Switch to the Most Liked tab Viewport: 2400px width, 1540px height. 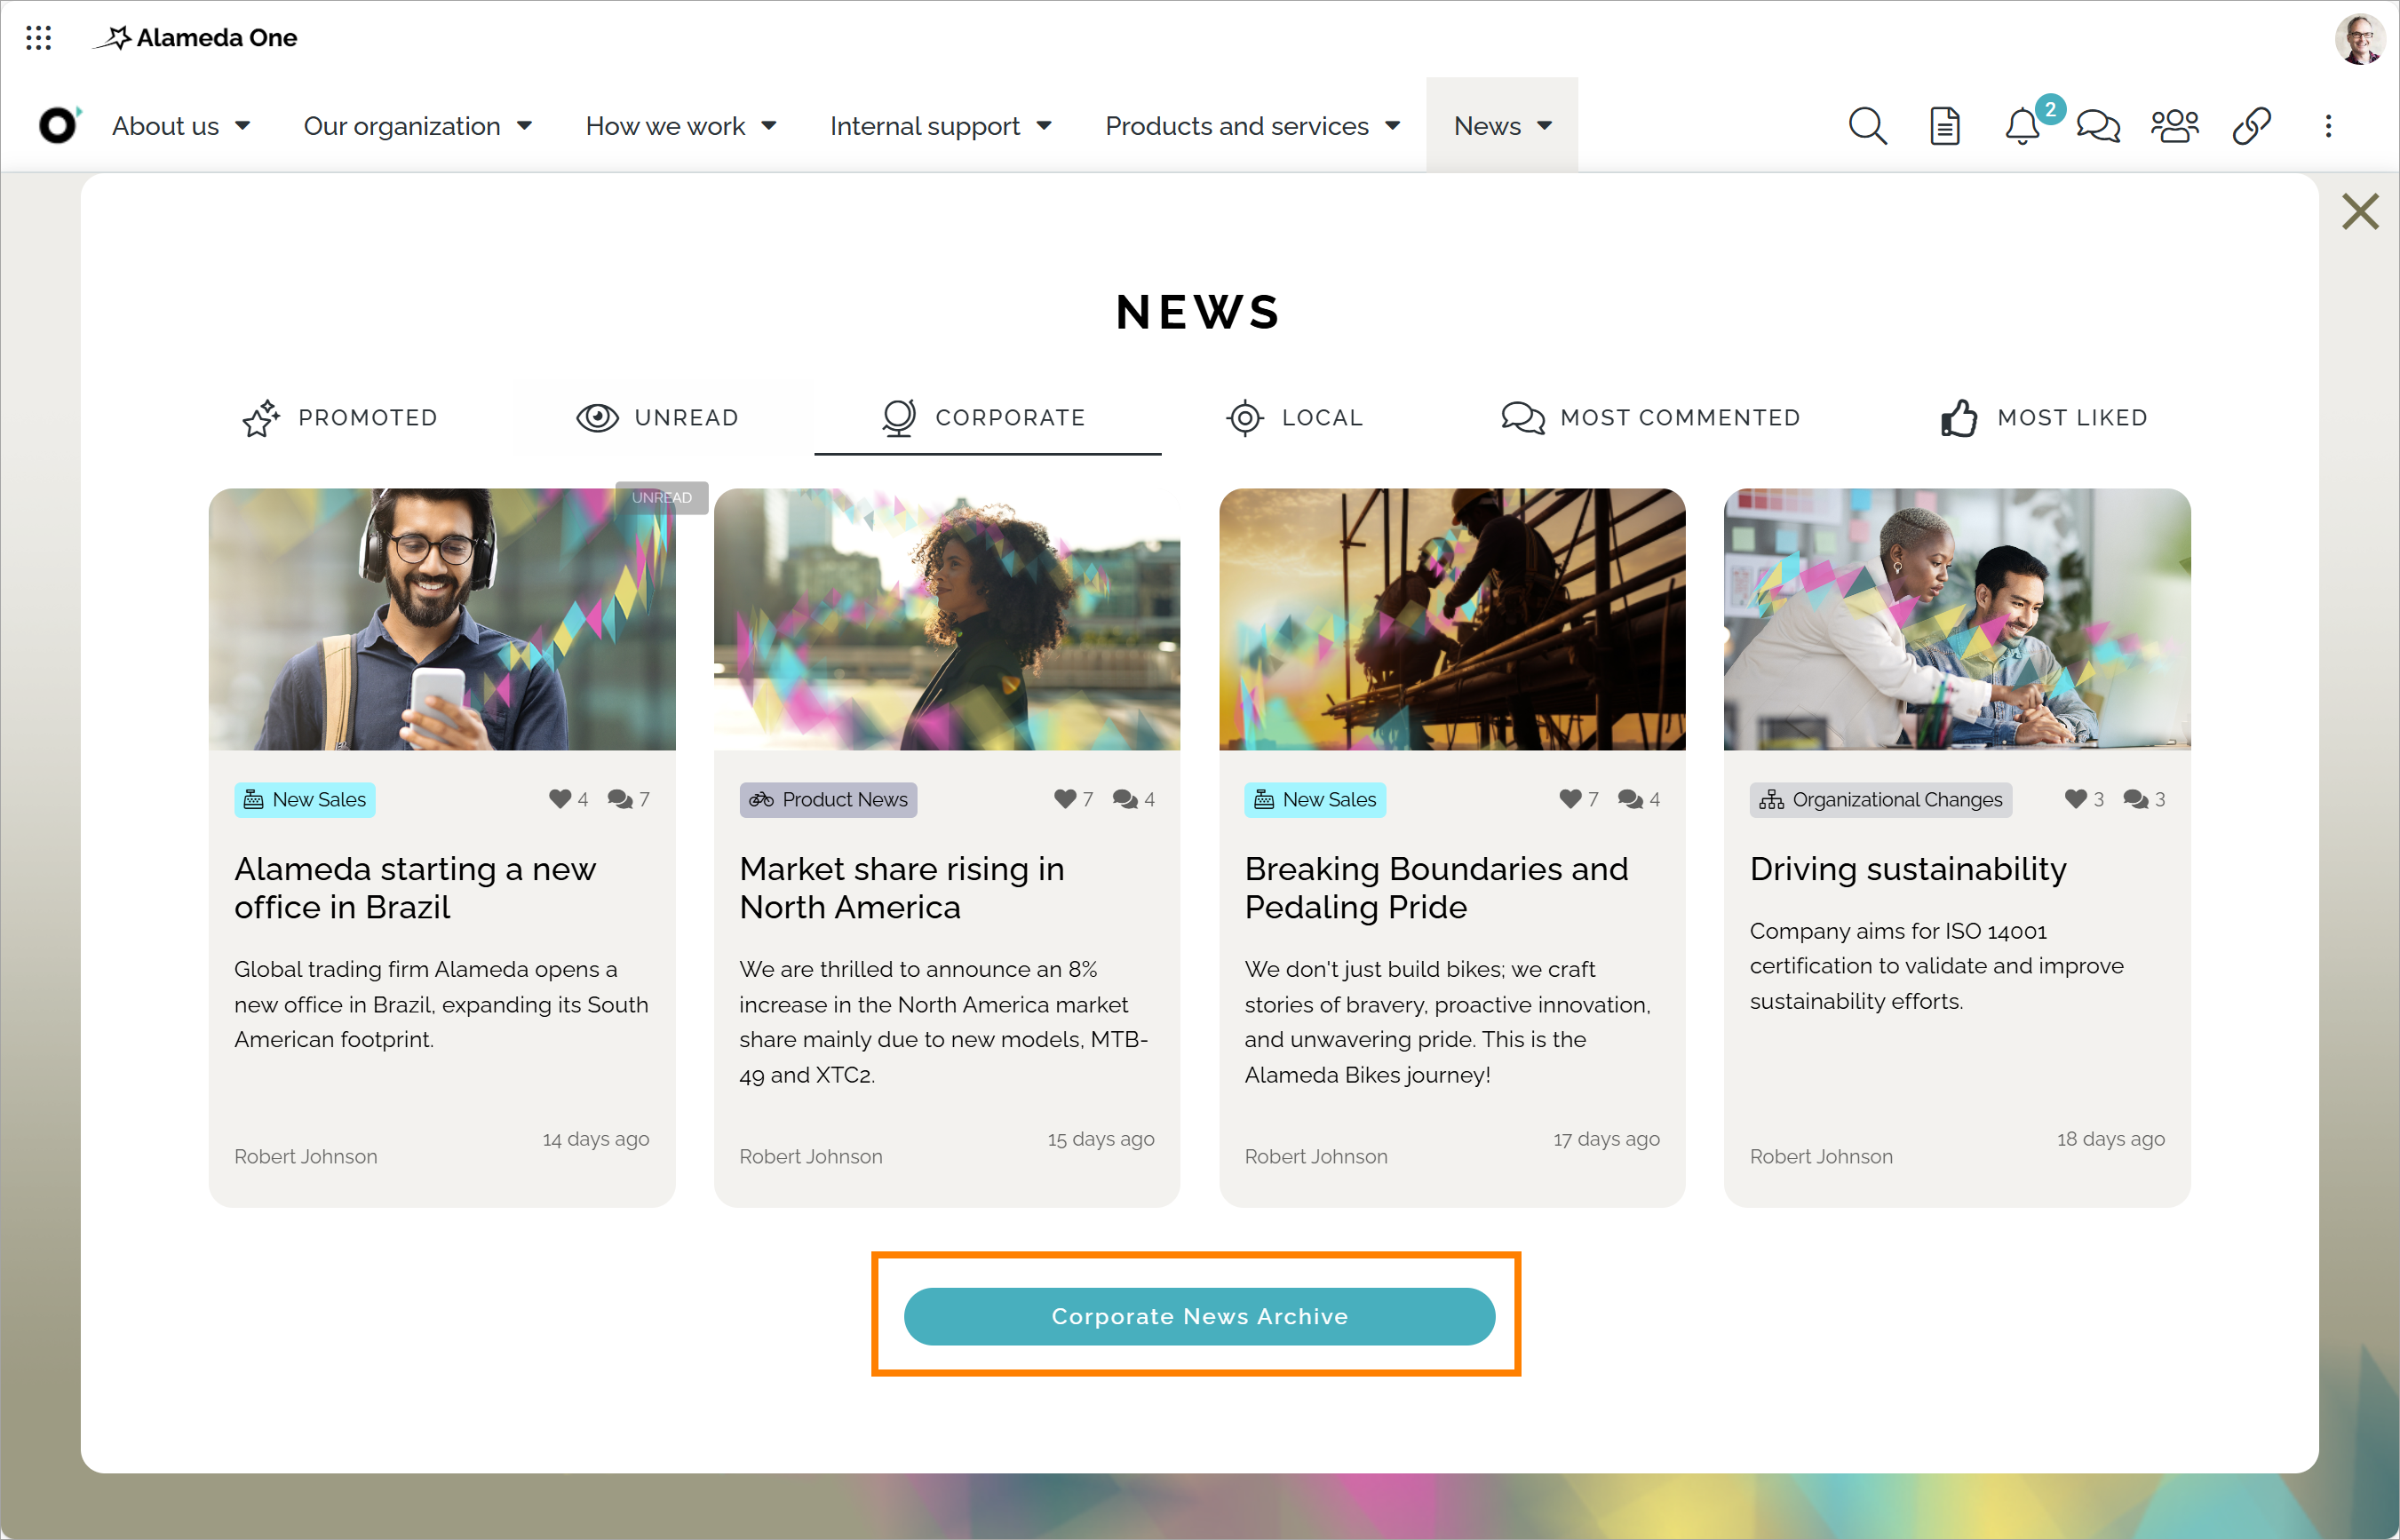click(2043, 417)
